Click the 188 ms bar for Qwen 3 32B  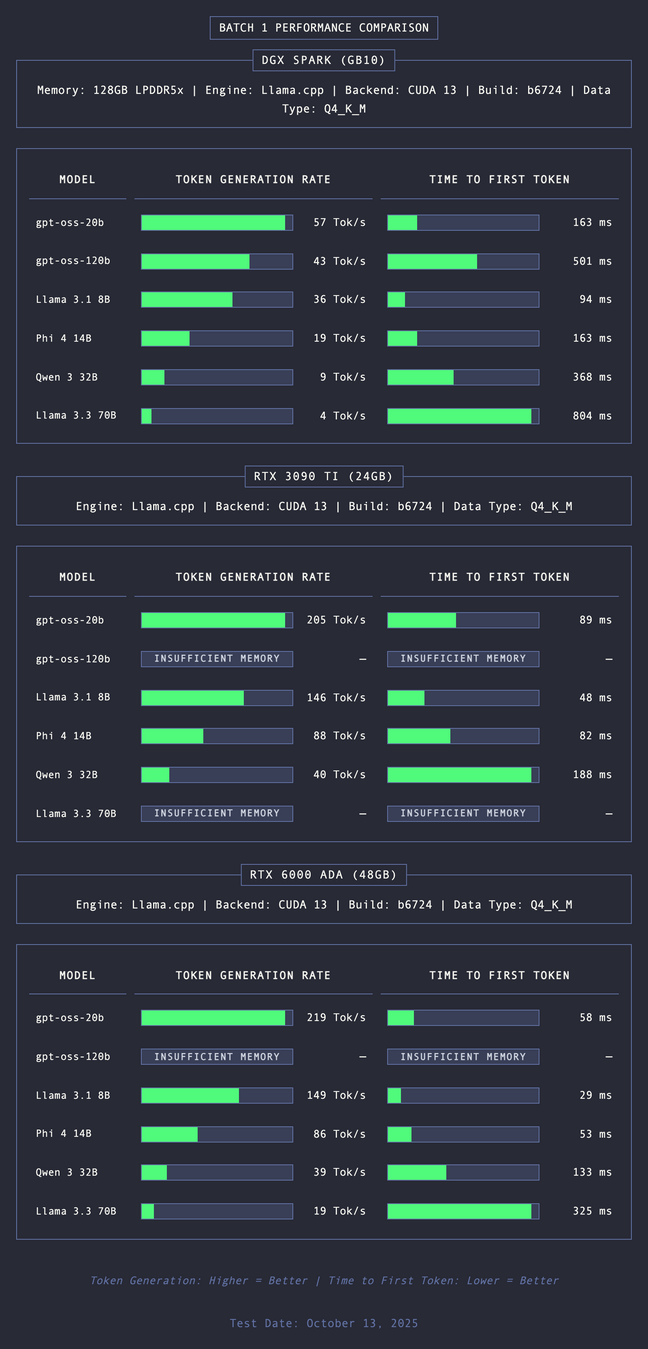coord(463,775)
